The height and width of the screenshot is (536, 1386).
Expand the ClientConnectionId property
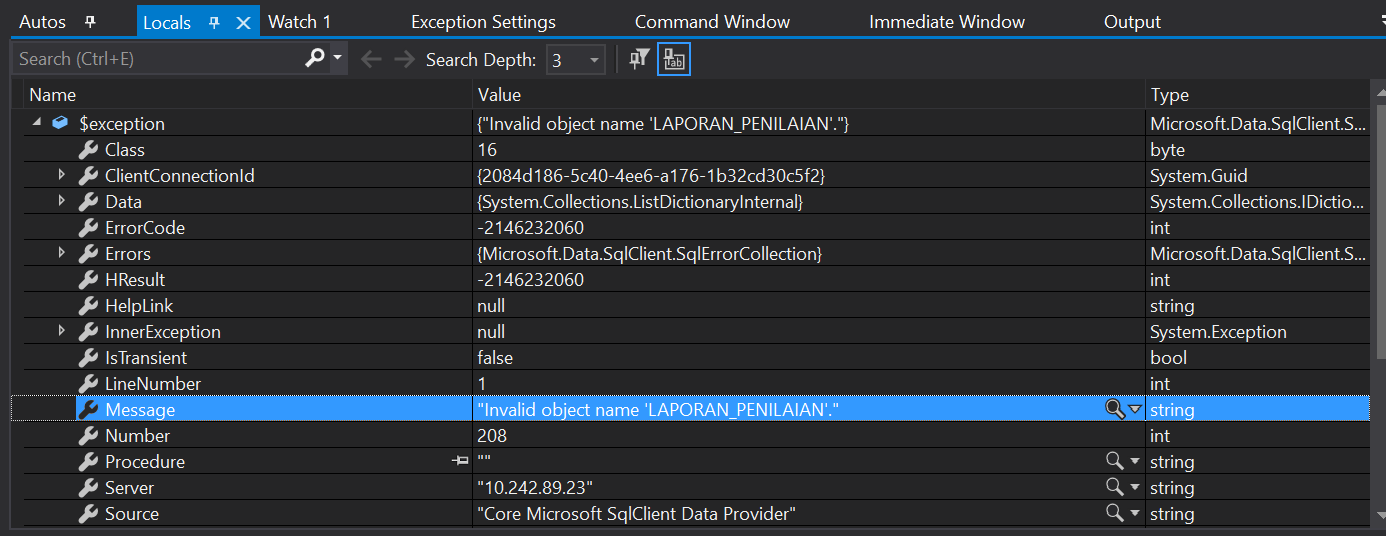point(62,175)
